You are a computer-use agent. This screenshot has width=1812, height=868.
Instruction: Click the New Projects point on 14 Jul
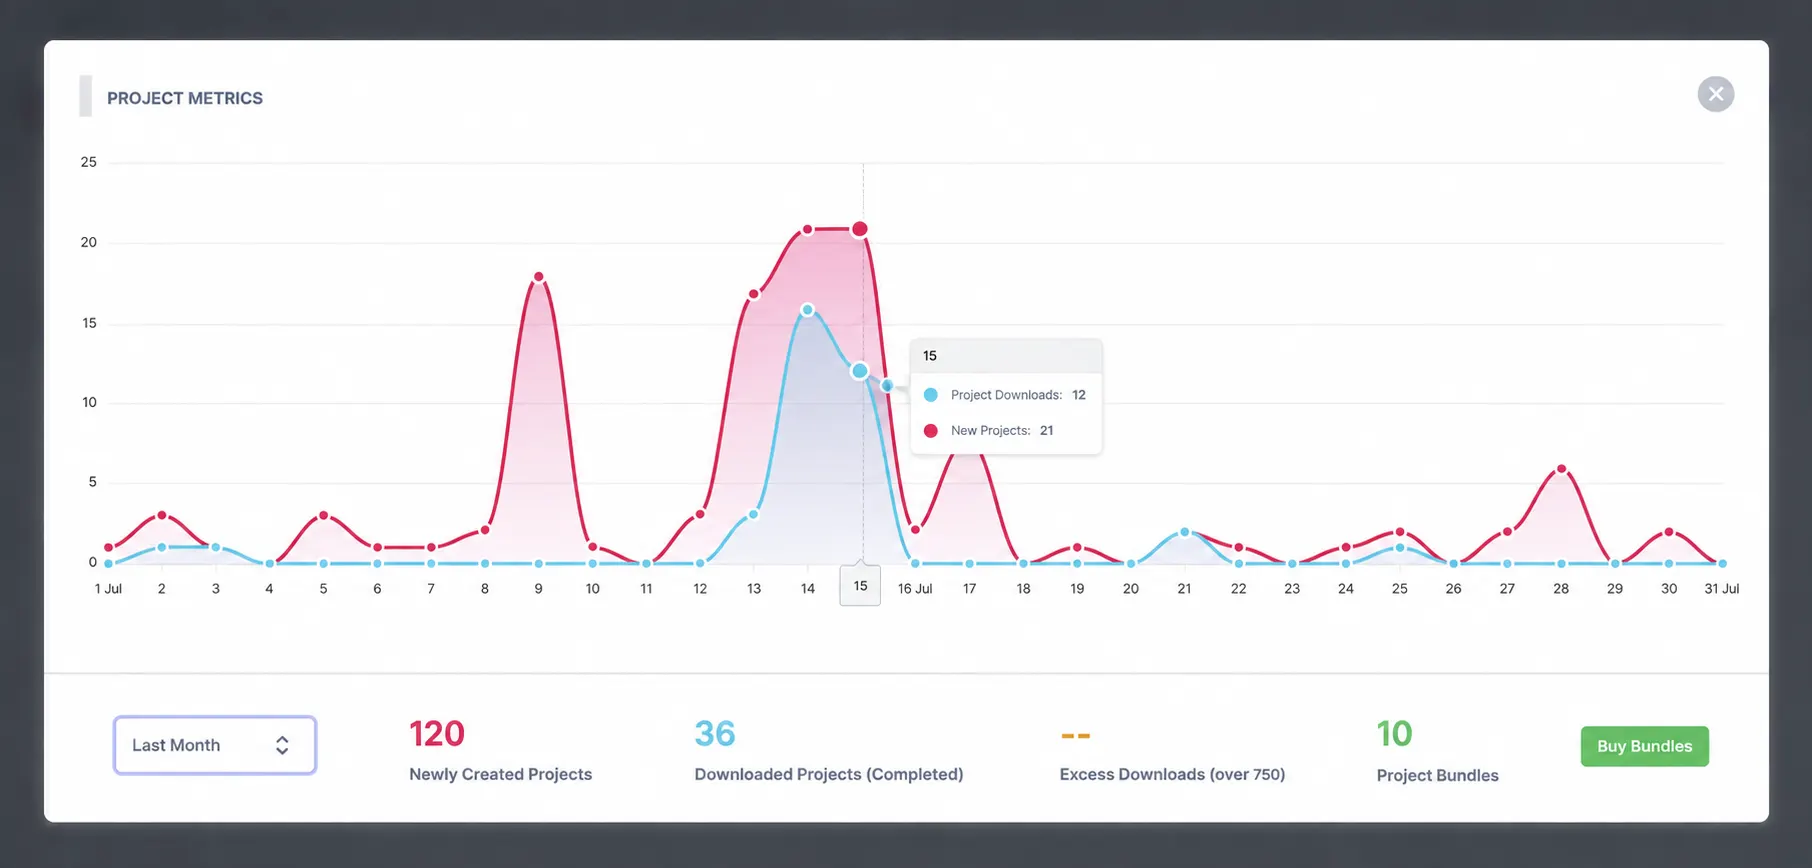pyautogui.click(x=808, y=230)
